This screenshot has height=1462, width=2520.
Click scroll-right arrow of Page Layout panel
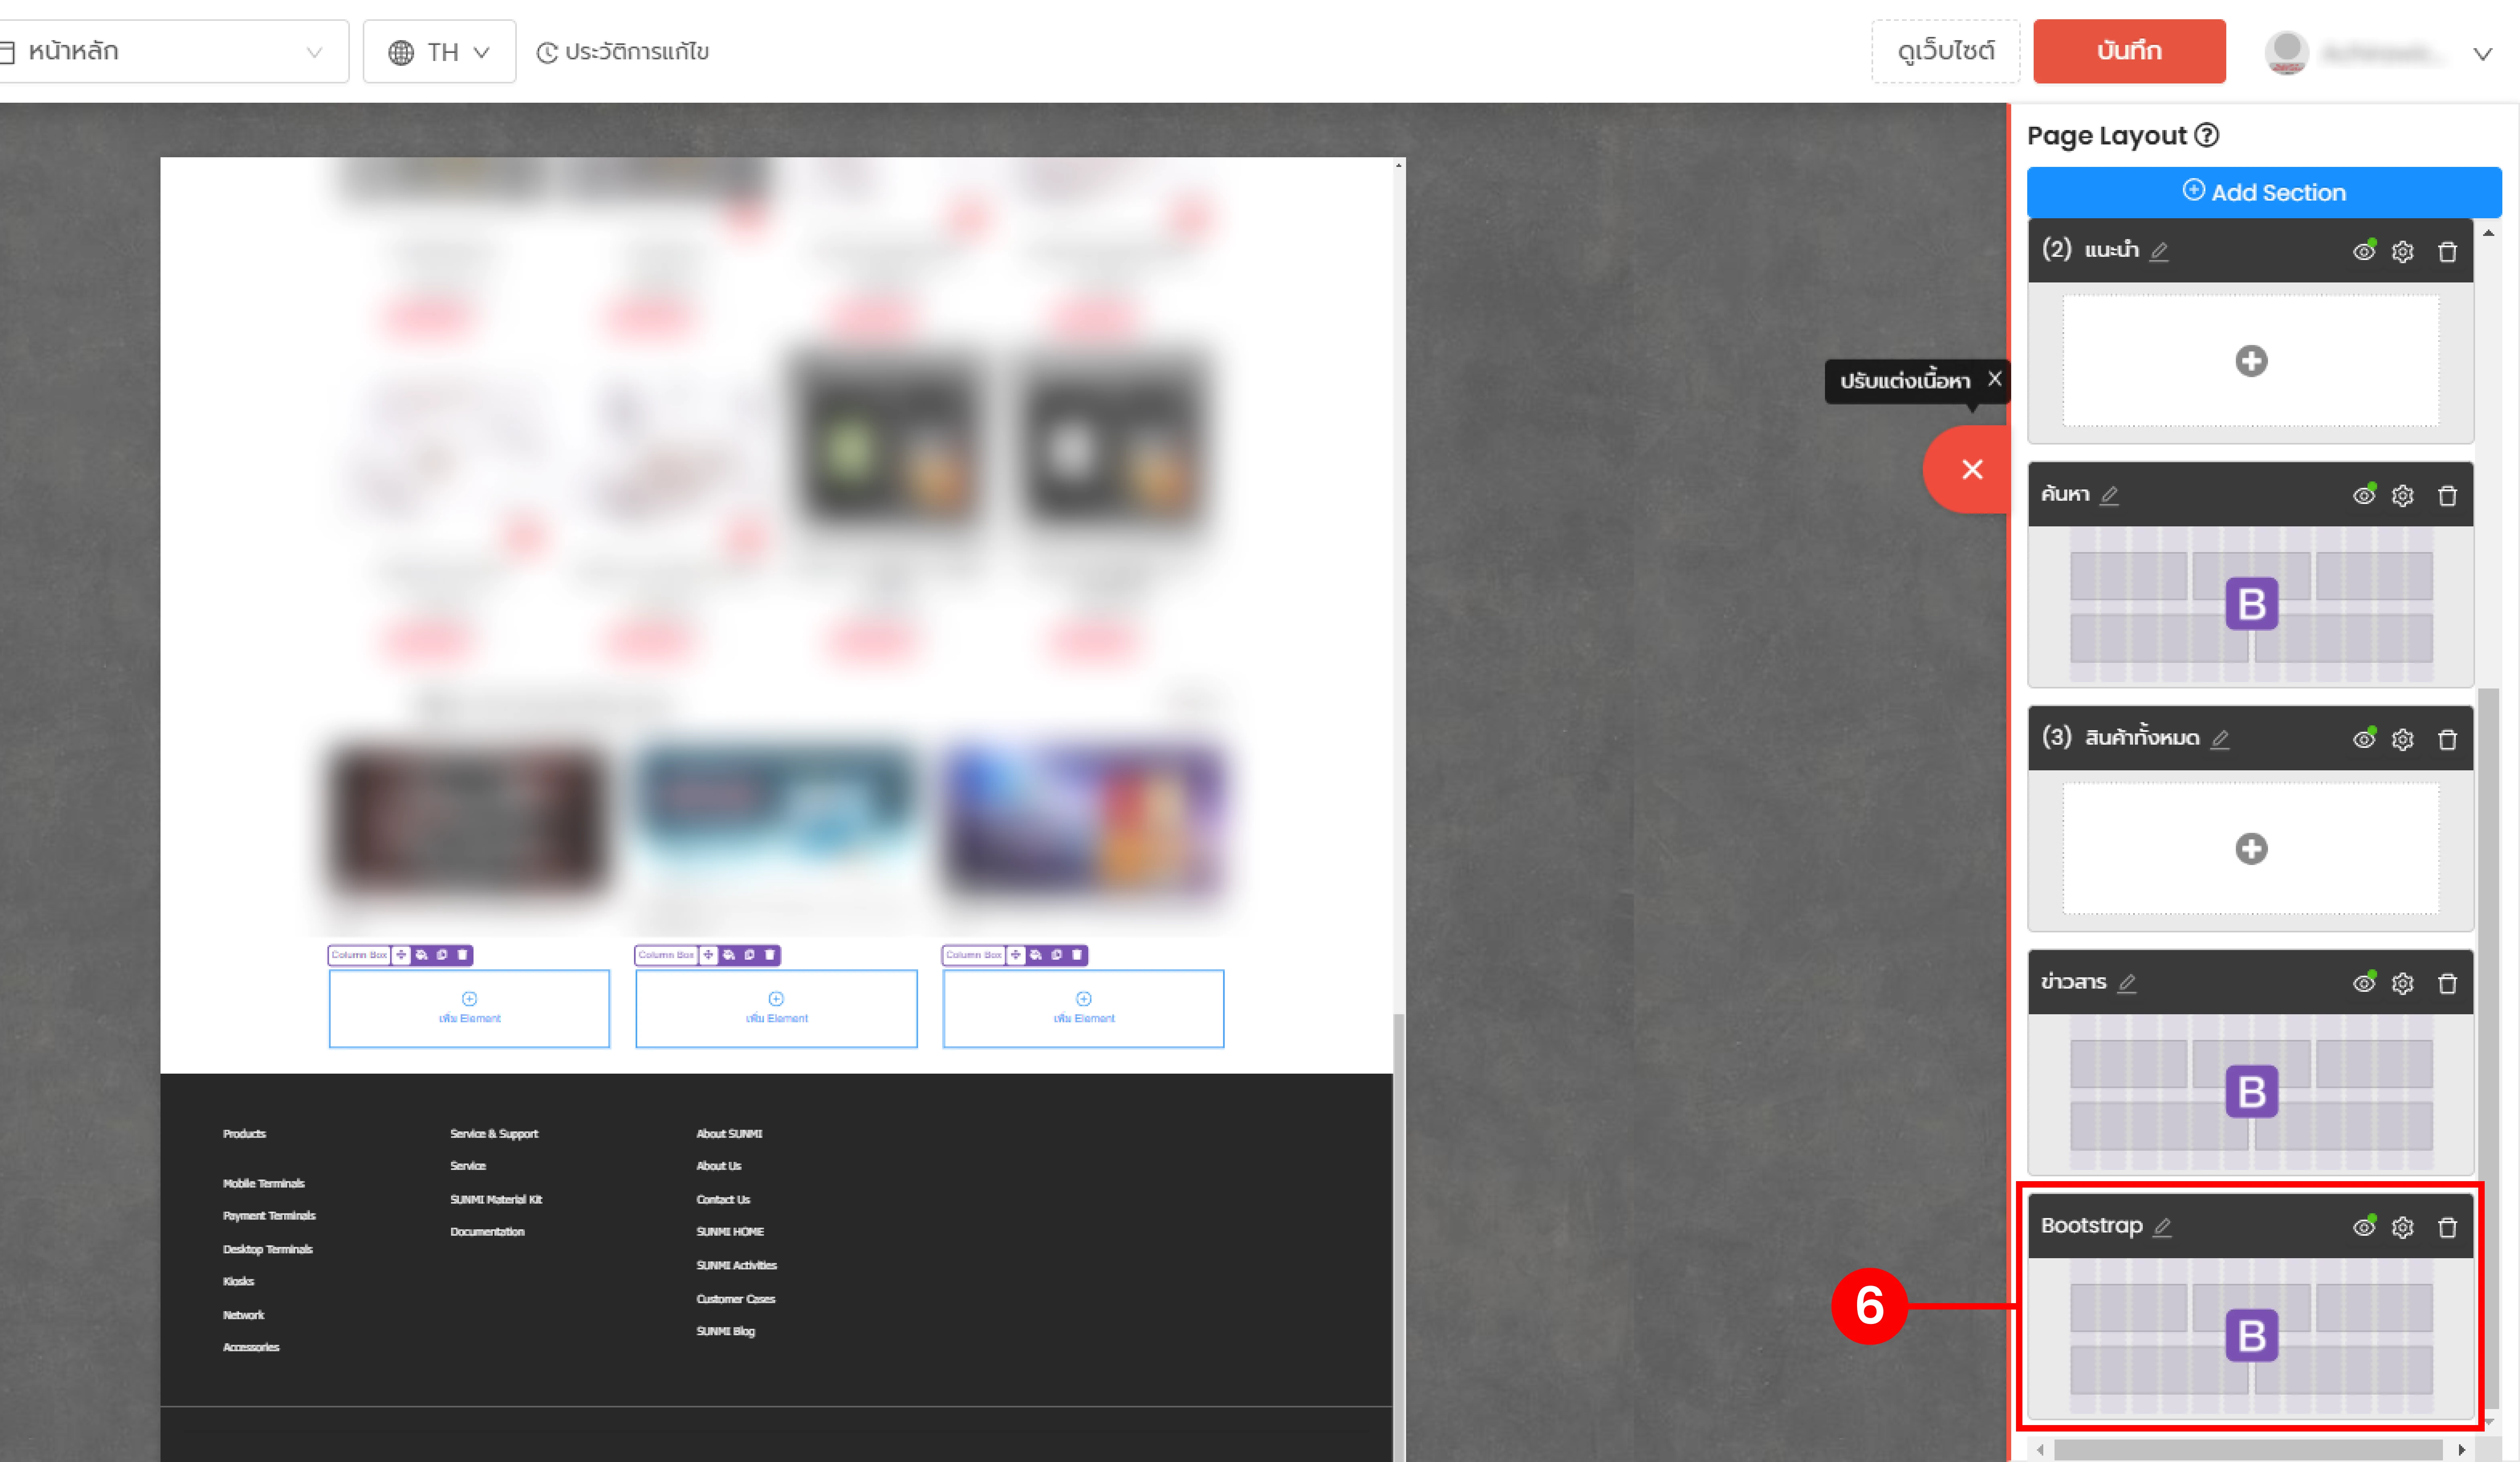[2461, 1449]
